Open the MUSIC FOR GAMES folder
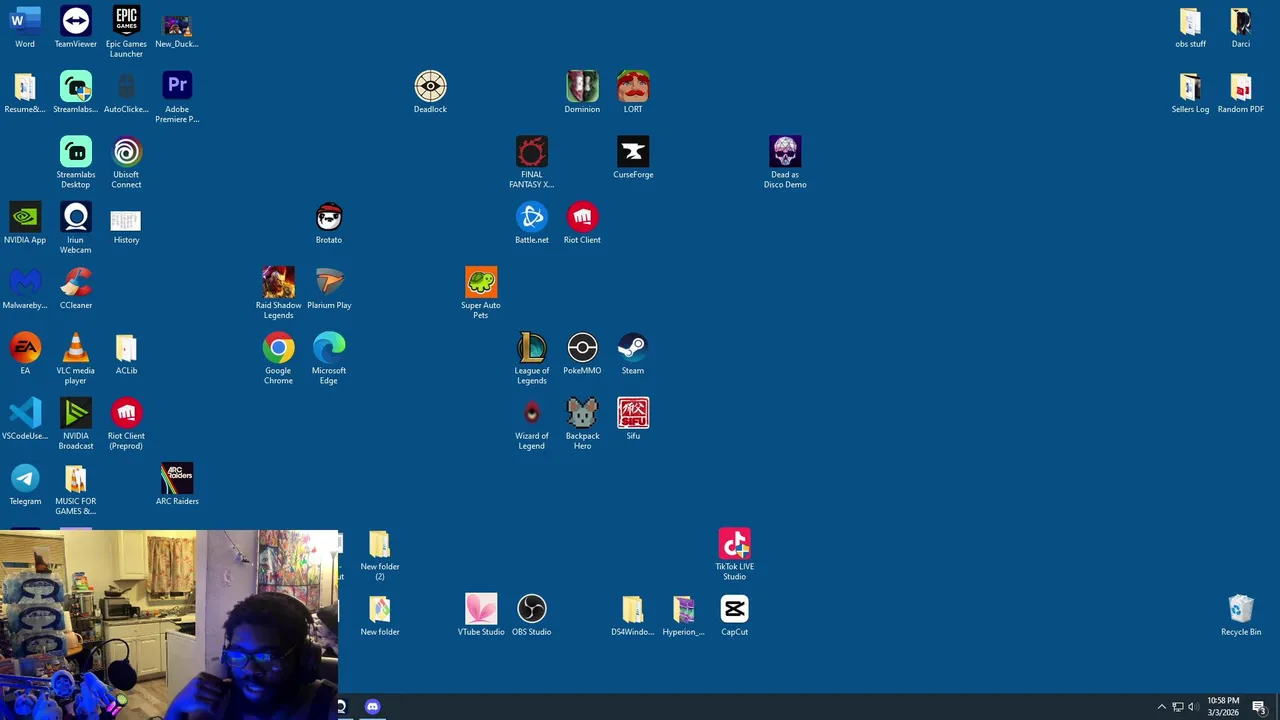This screenshot has height=720, width=1280. [76, 479]
